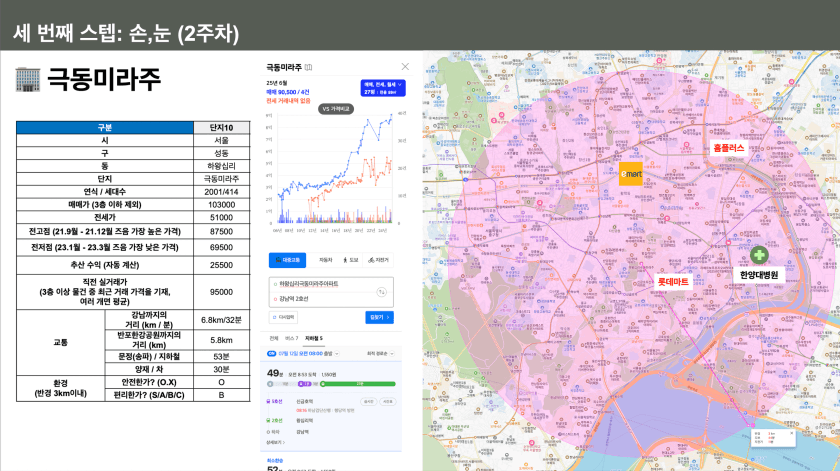Click the 롯데마트 label on the map
Screen dimensions: 840x471
click(673, 282)
